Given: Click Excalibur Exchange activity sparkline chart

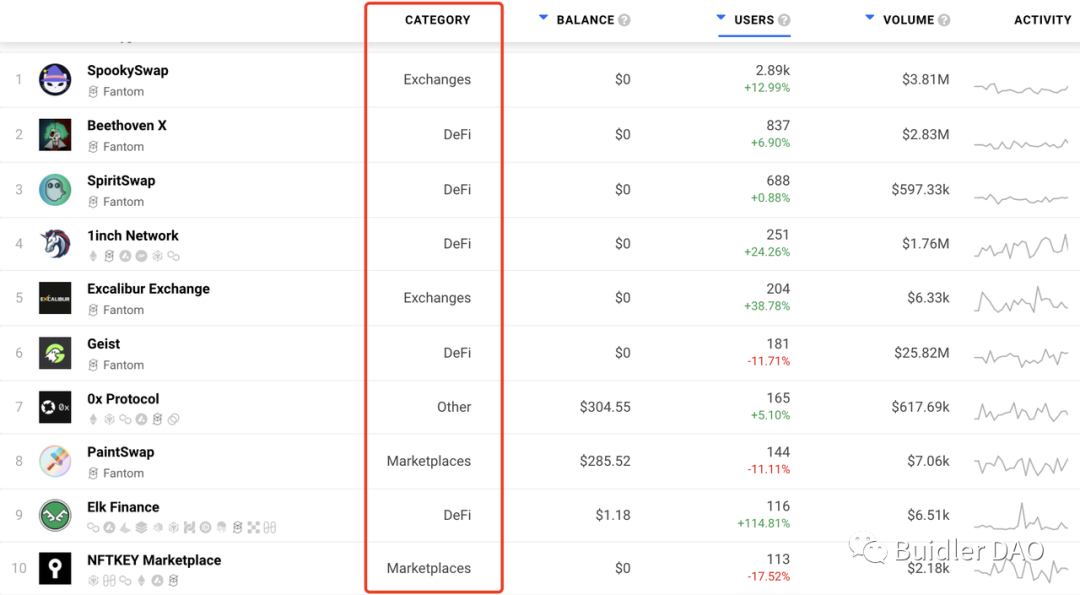Looking at the screenshot, I should pos(1021,300).
